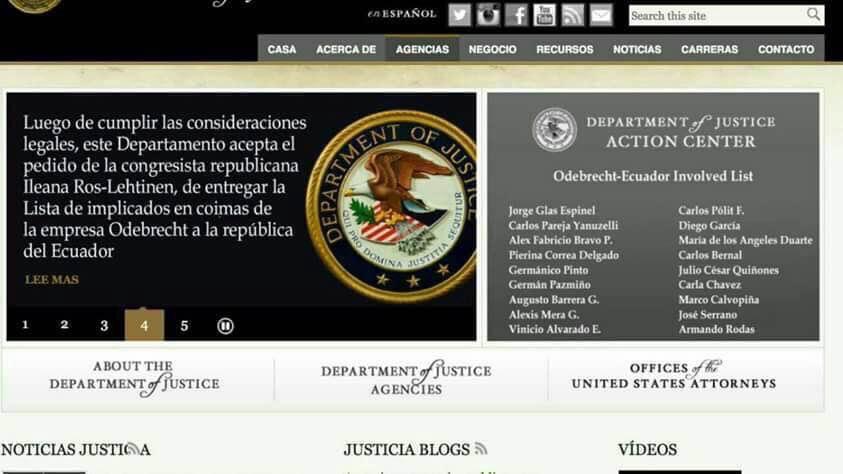Open Department of Justice Agencies
The image size is (843, 474).
click(x=406, y=379)
